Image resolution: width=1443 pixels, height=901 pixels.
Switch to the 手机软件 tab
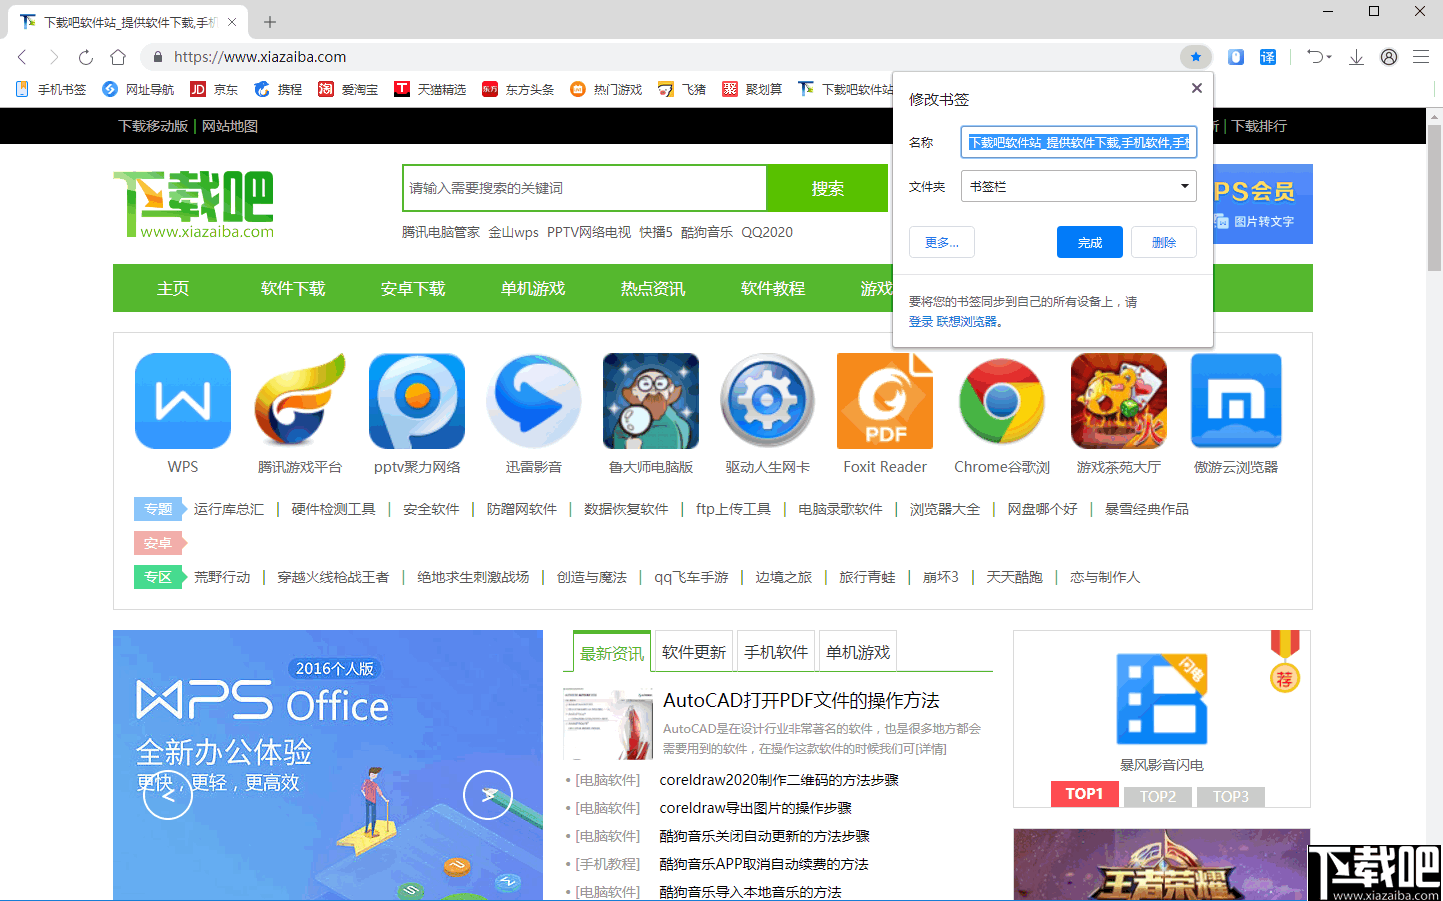coord(776,652)
